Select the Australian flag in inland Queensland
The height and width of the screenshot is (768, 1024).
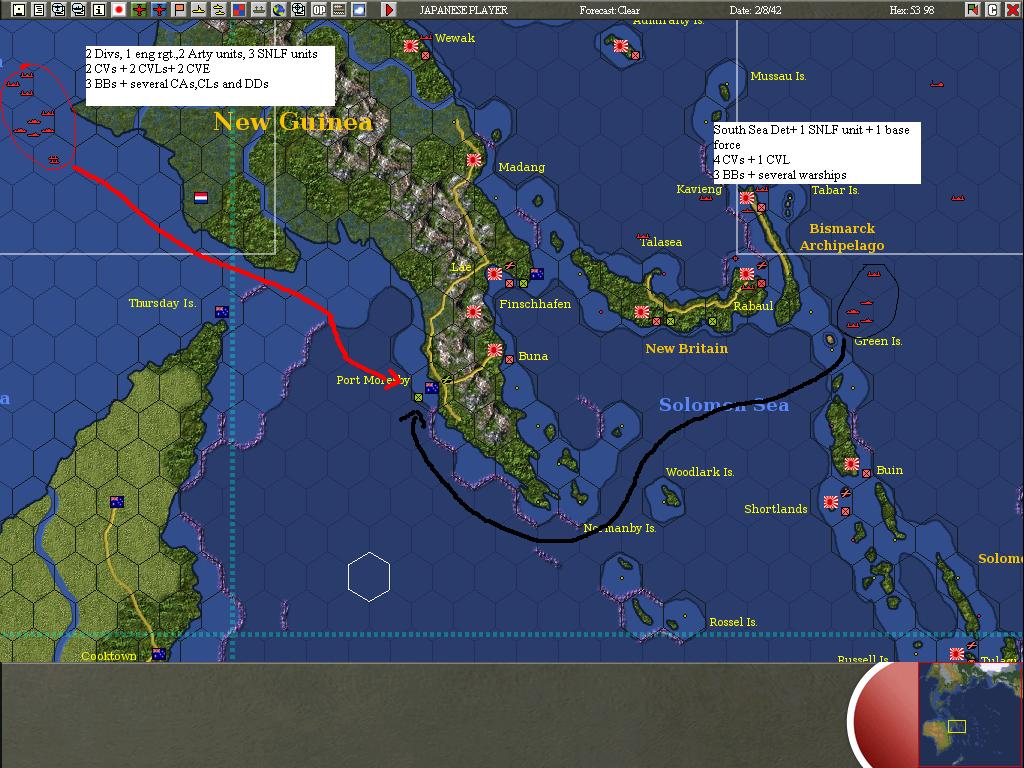click(x=117, y=502)
